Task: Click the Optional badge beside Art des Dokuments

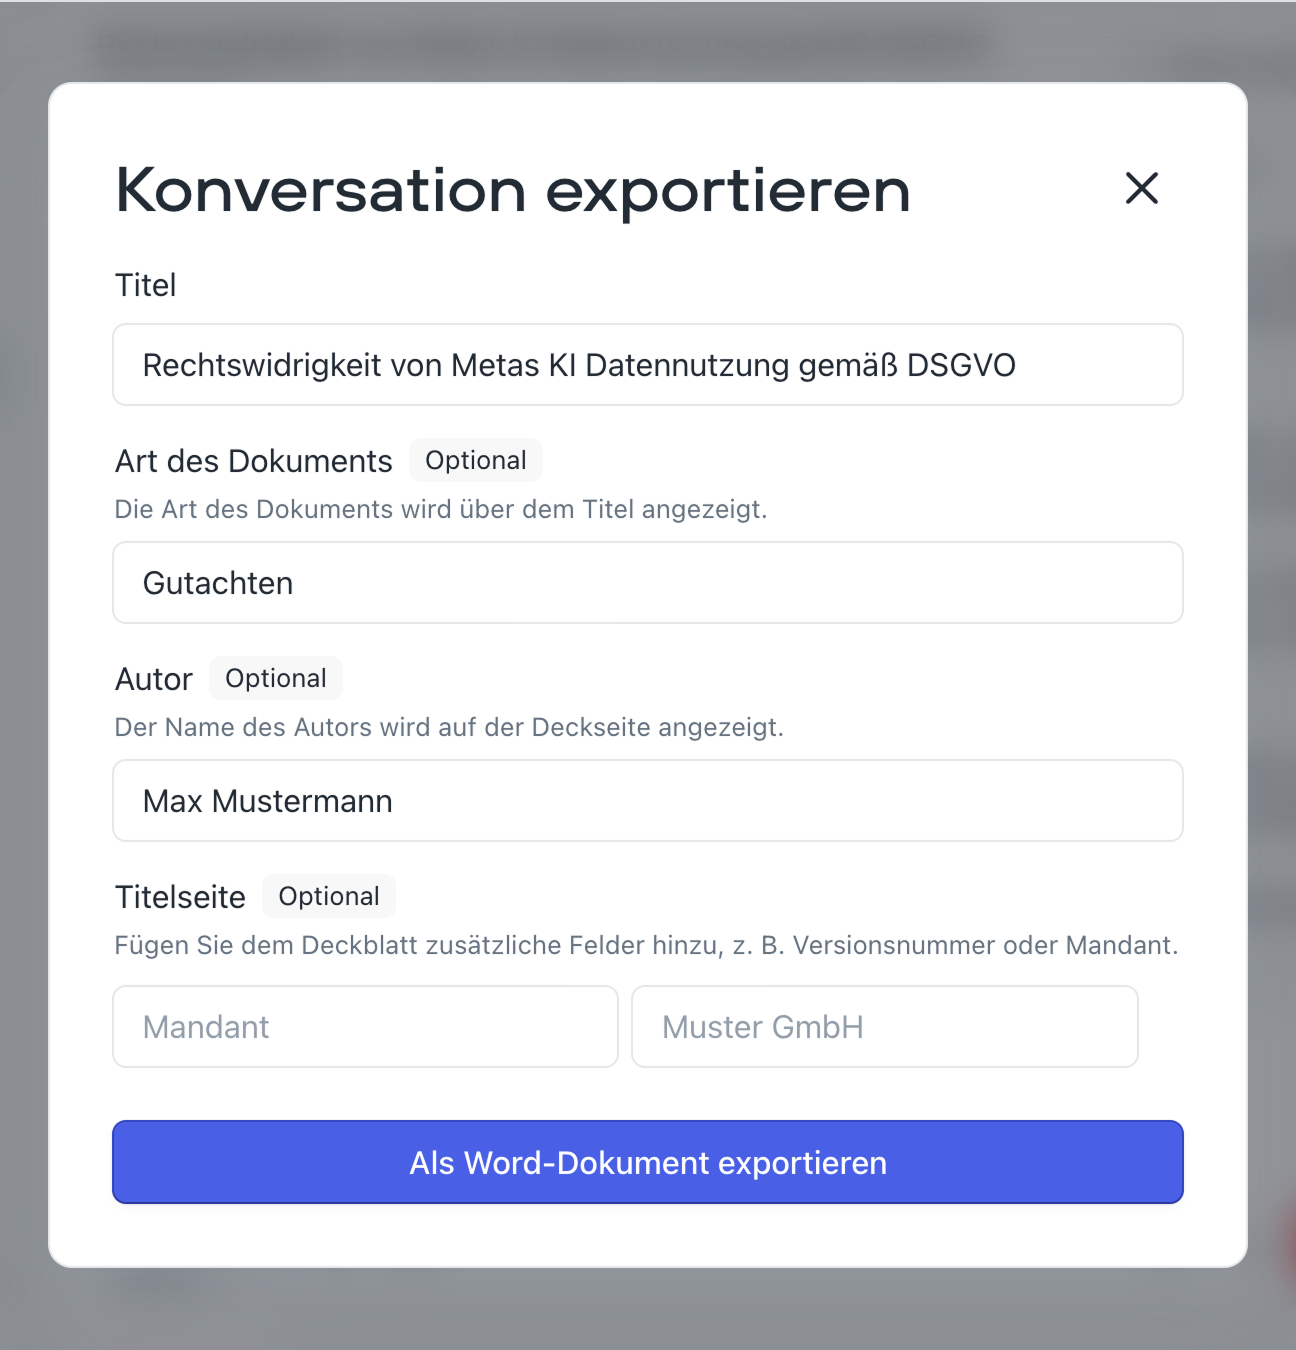Action: point(475,460)
